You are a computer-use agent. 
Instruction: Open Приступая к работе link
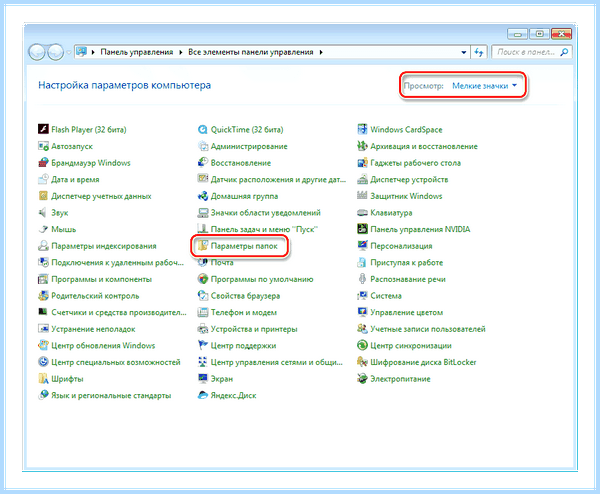click(406, 263)
